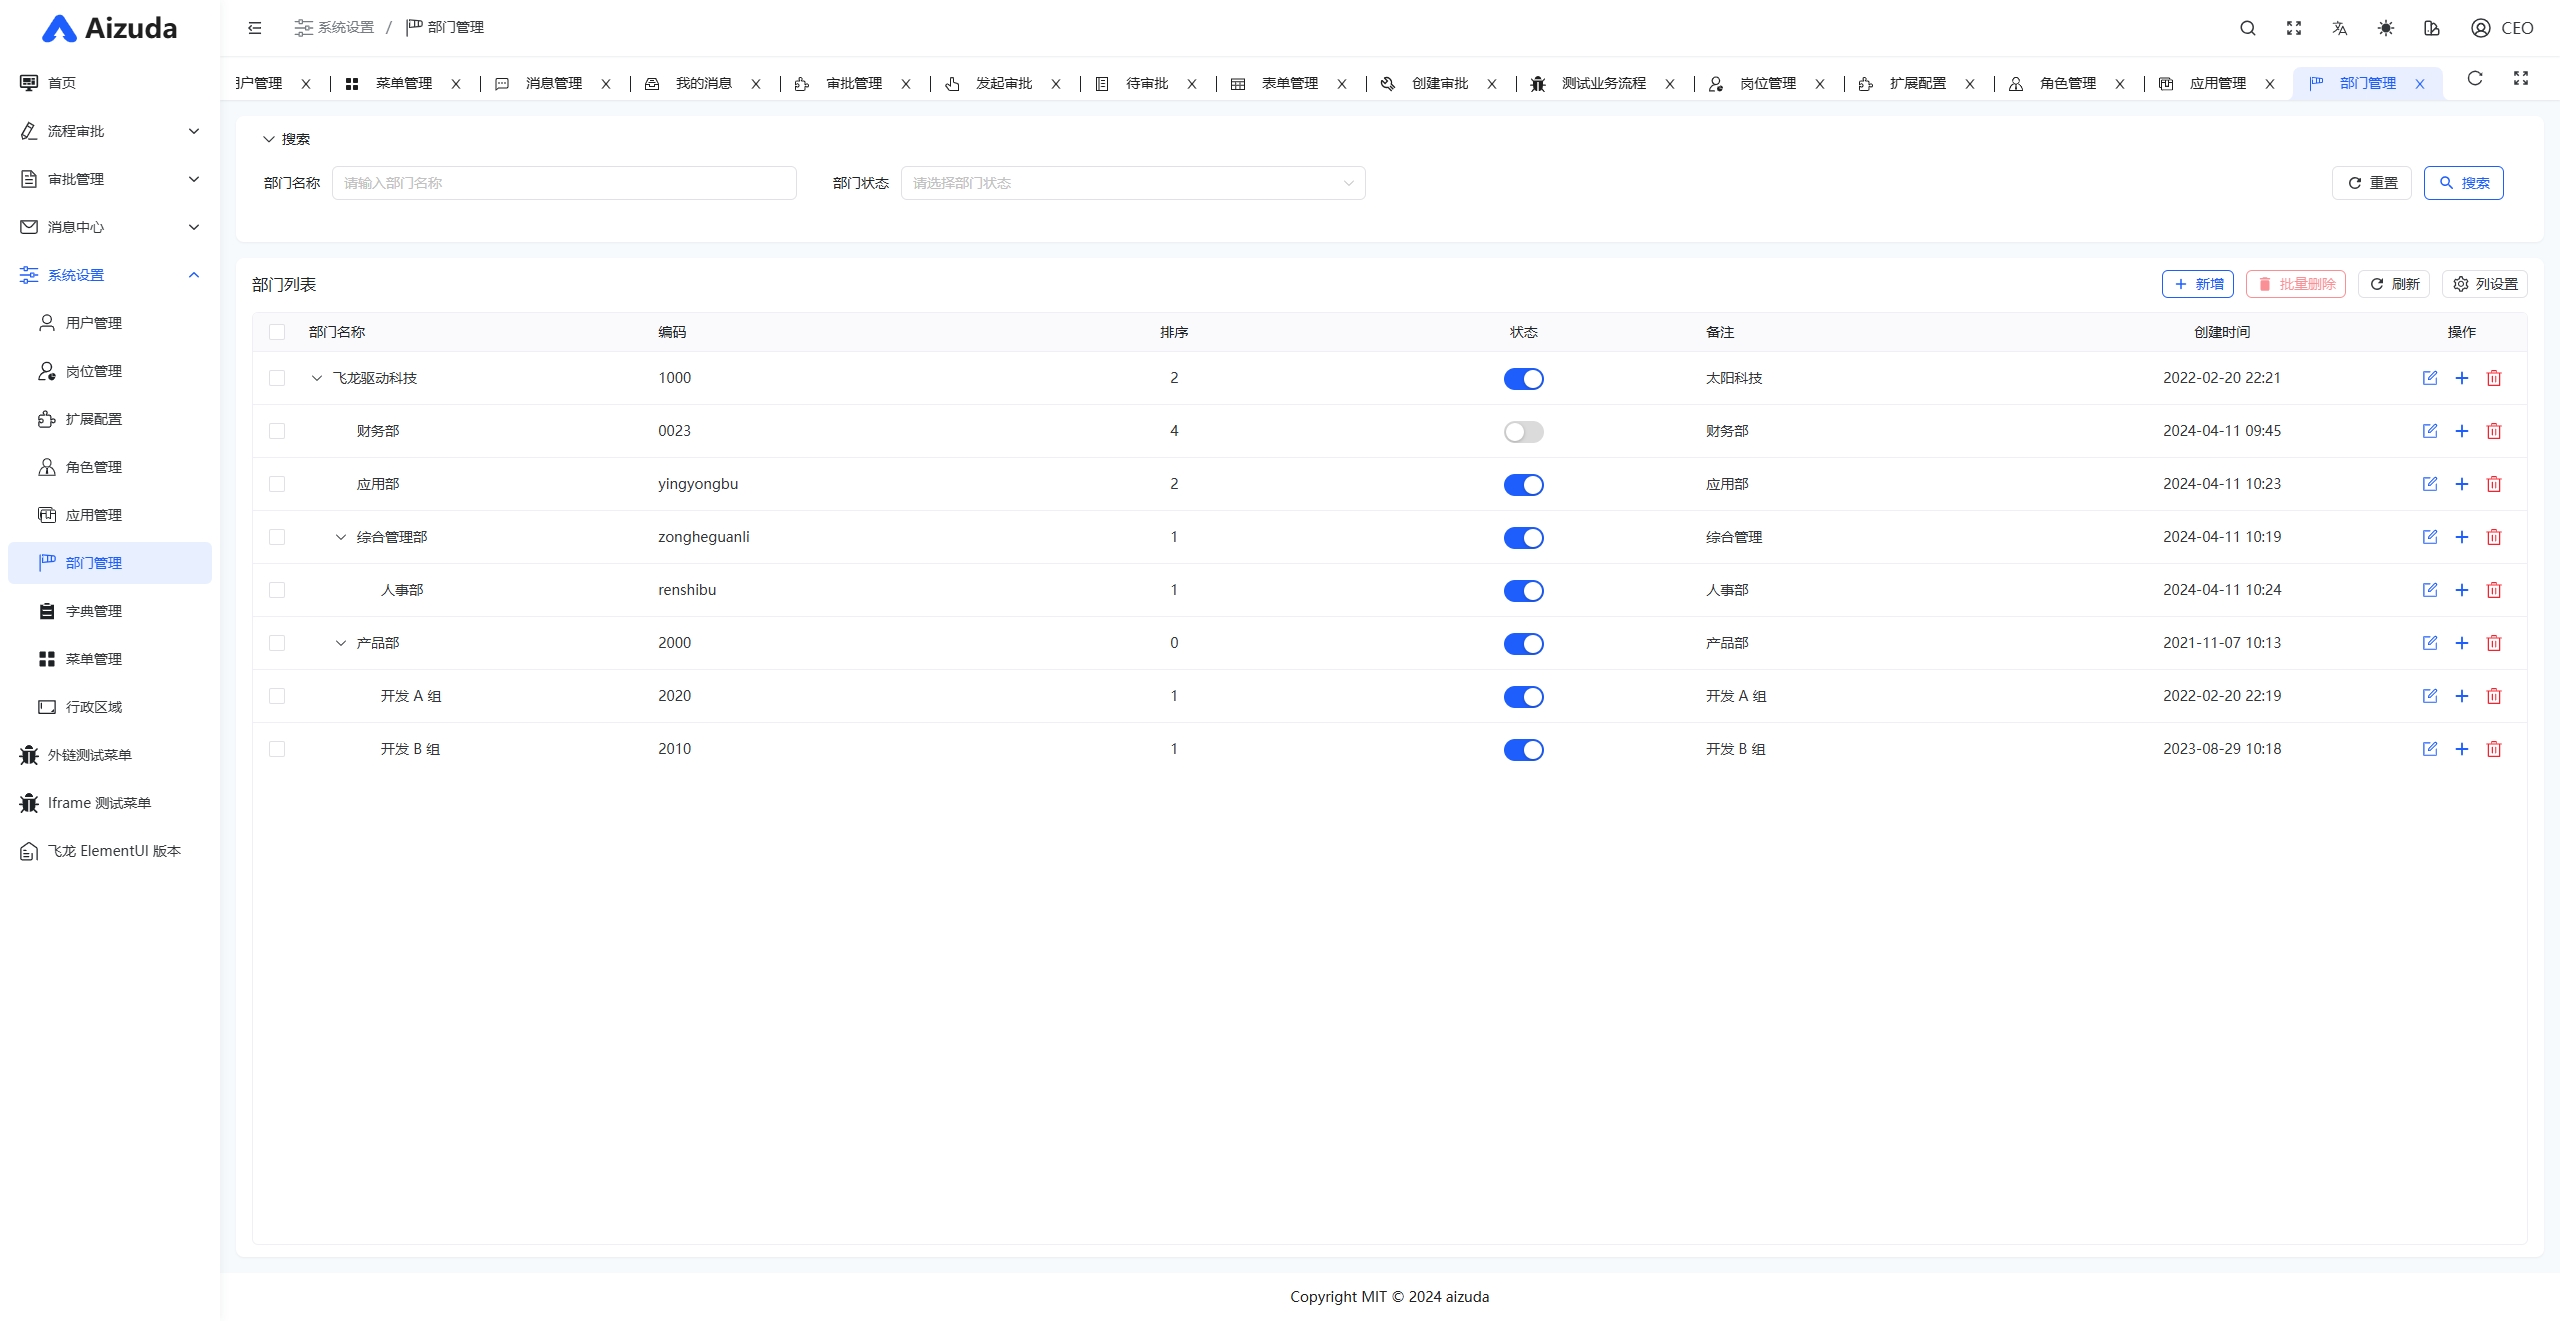Collapse sidebar with the hamburger icon

pos(255,28)
